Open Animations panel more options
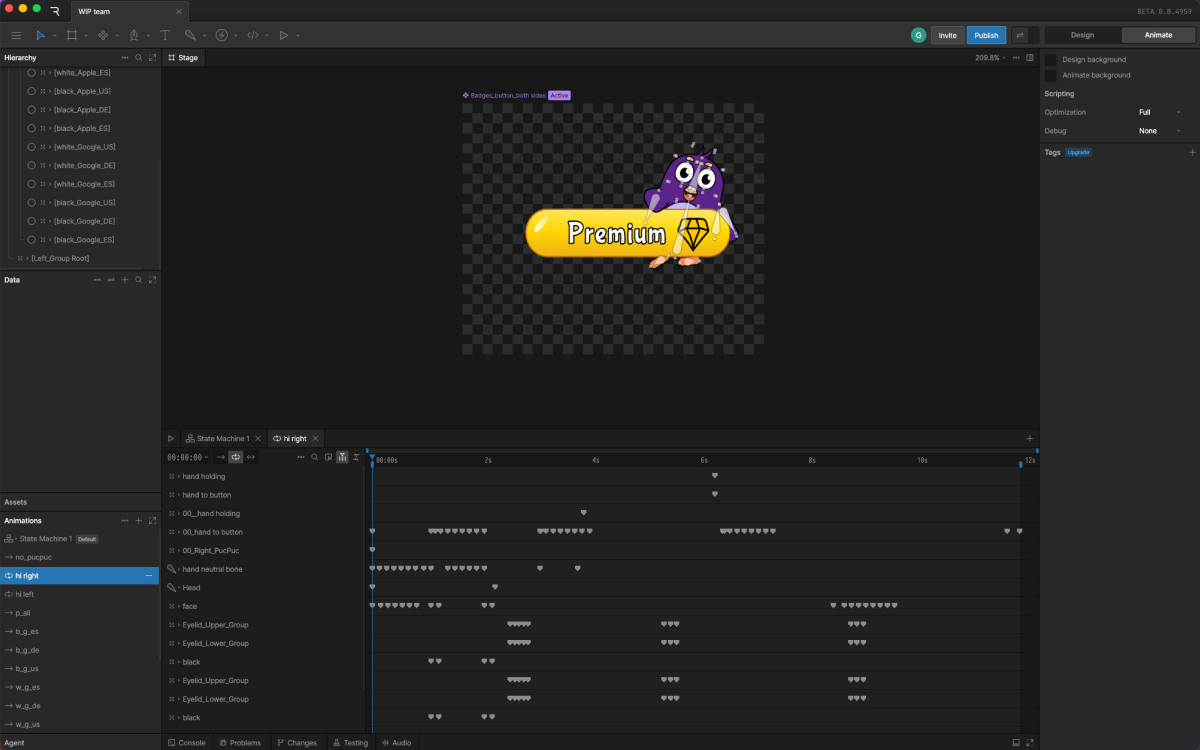This screenshot has height=750, width=1200. [125, 521]
